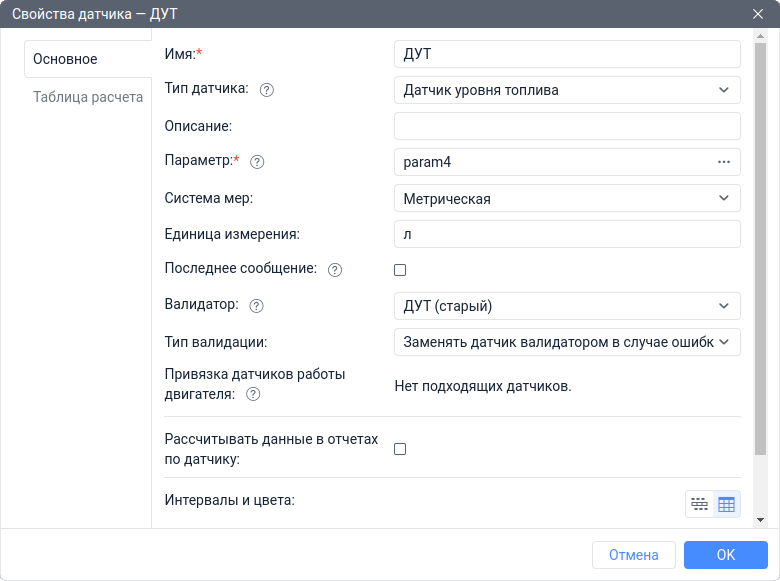Click help icon next to Тип датчика

coord(267,90)
